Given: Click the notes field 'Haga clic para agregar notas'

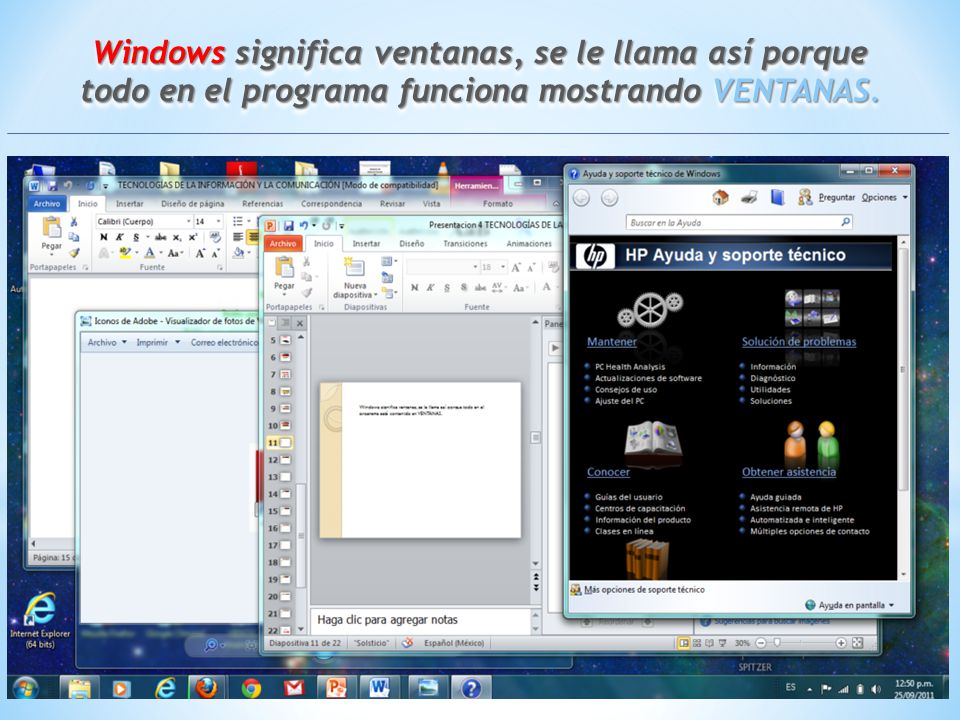Looking at the screenshot, I should point(421,620).
